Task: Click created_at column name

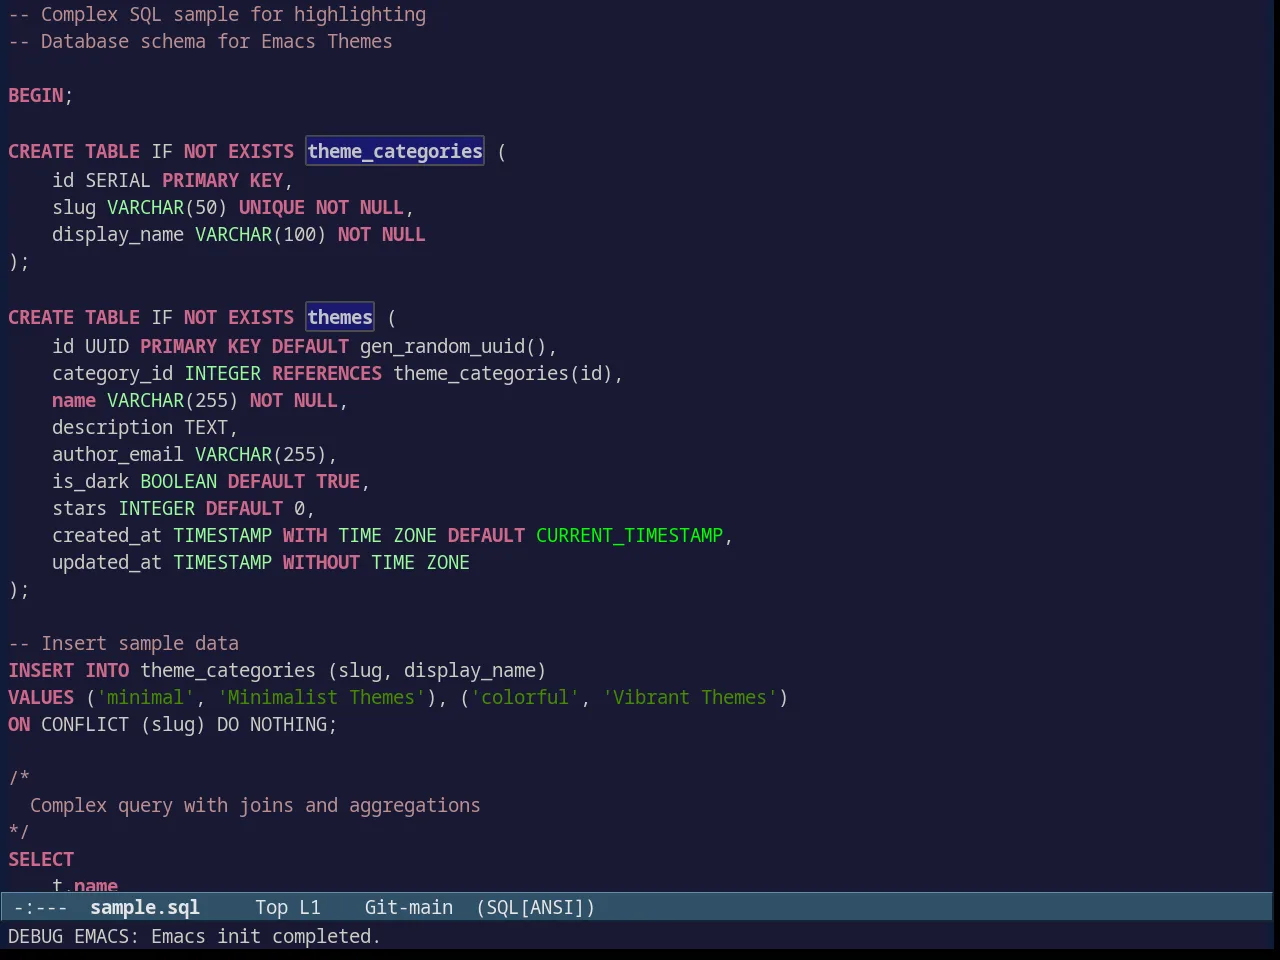Action: pos(107,535)
